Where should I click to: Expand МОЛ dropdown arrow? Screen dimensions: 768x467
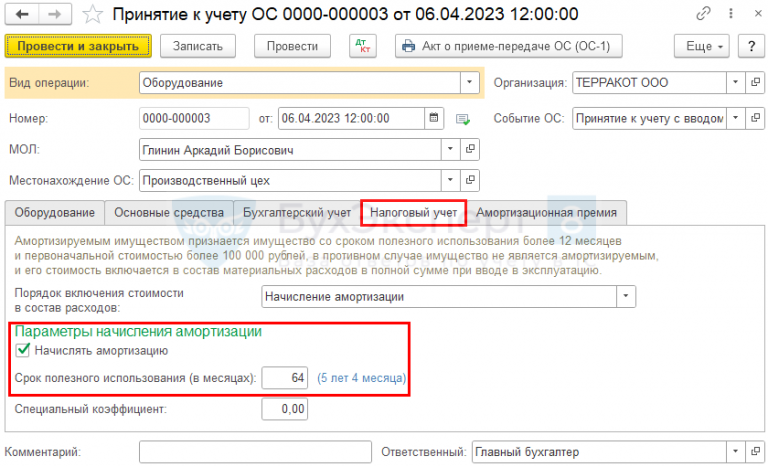[450, 149]
